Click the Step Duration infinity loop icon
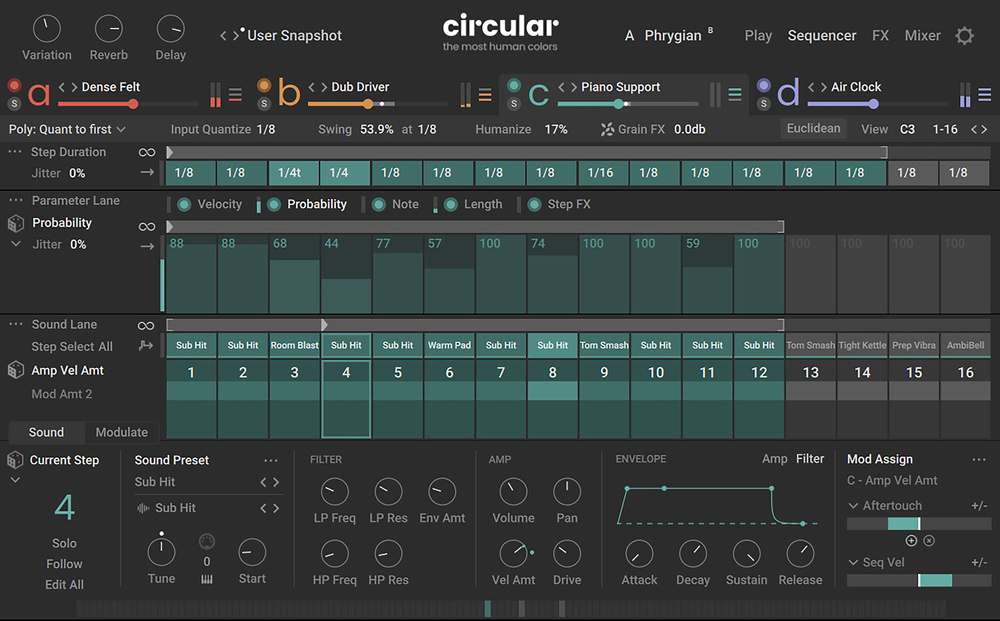 (147, 152)
